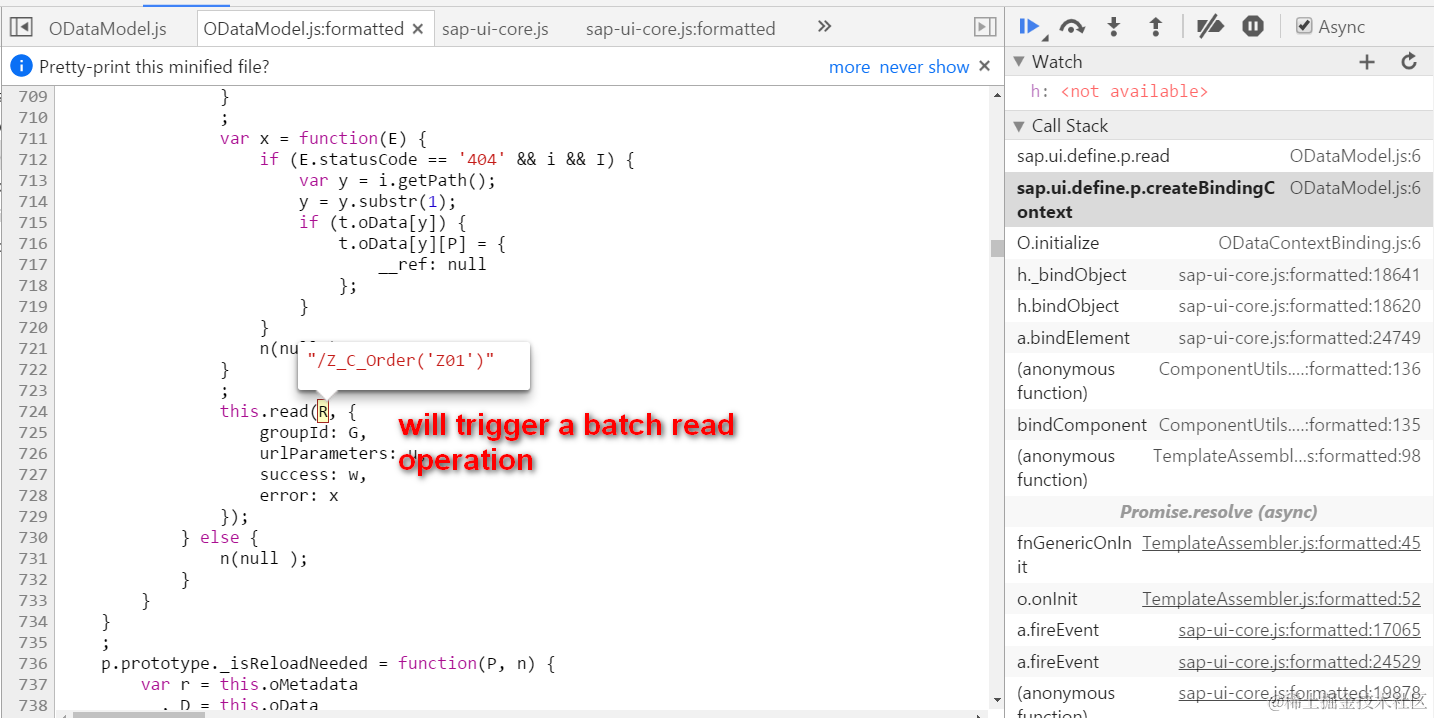Select bindComponent call frame

tap(1218, 425)
